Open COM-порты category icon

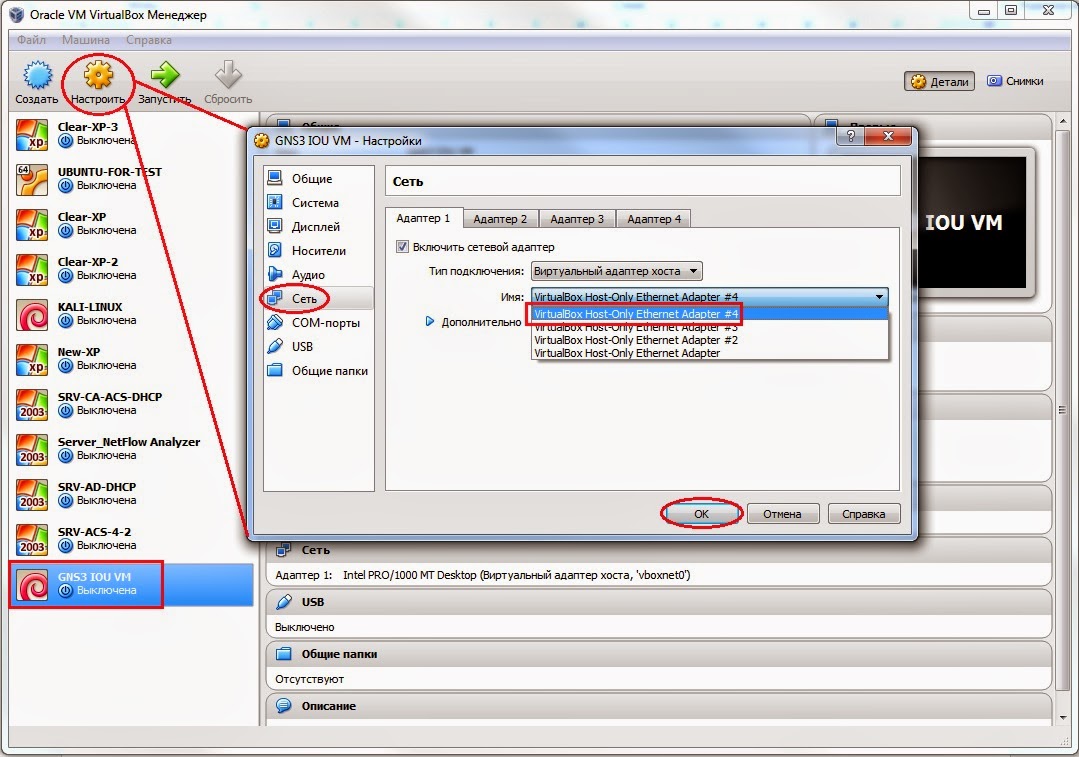point(275,322)
